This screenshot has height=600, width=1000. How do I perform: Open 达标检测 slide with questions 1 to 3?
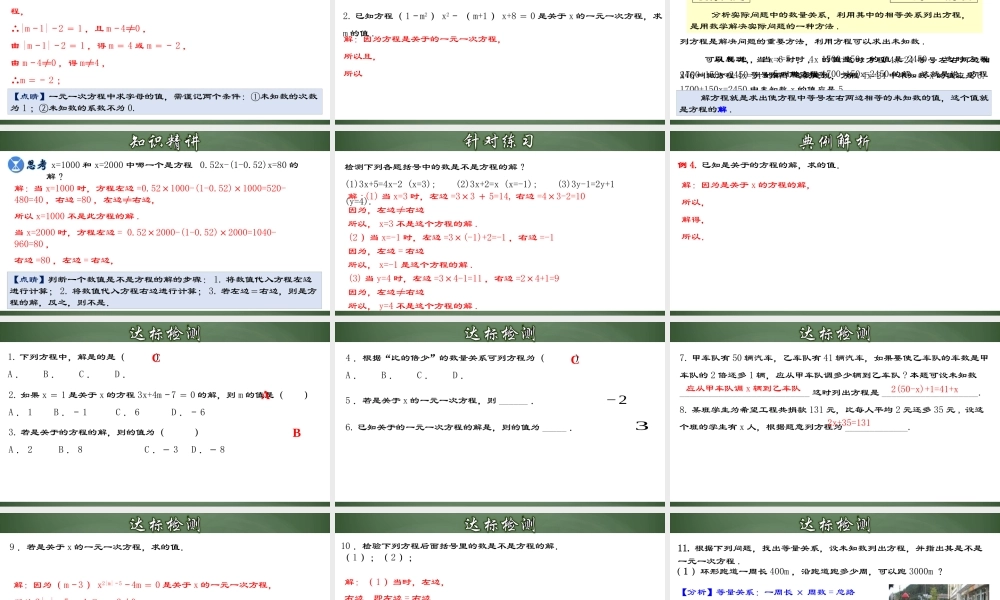[x=165, y=414]
